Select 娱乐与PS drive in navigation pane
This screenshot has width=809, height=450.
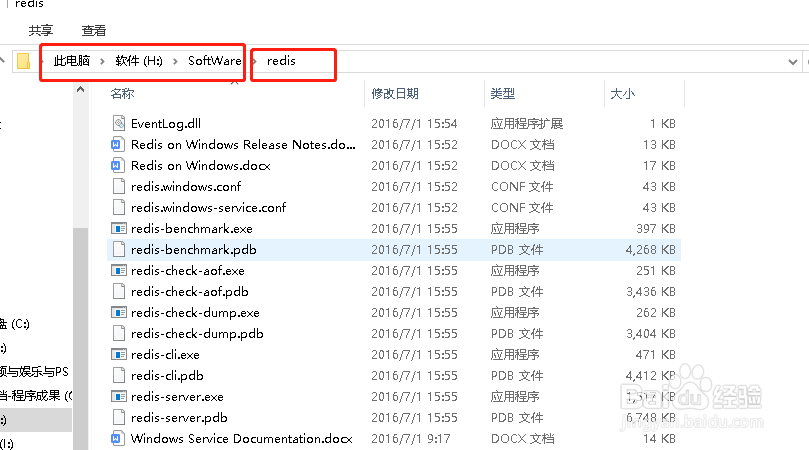click(35, 372)
